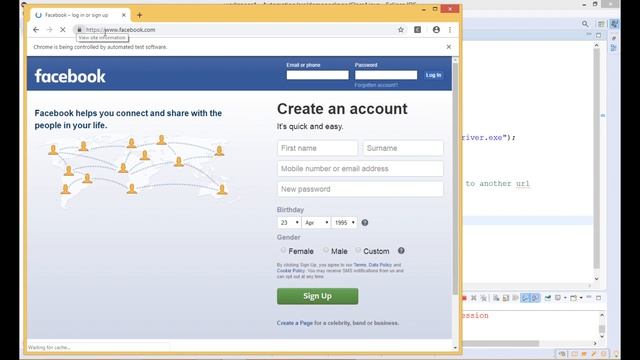Open the Chrome profile avatar icon
The height and width of the screenshot is (360, 640).
[x=436, y=29]
